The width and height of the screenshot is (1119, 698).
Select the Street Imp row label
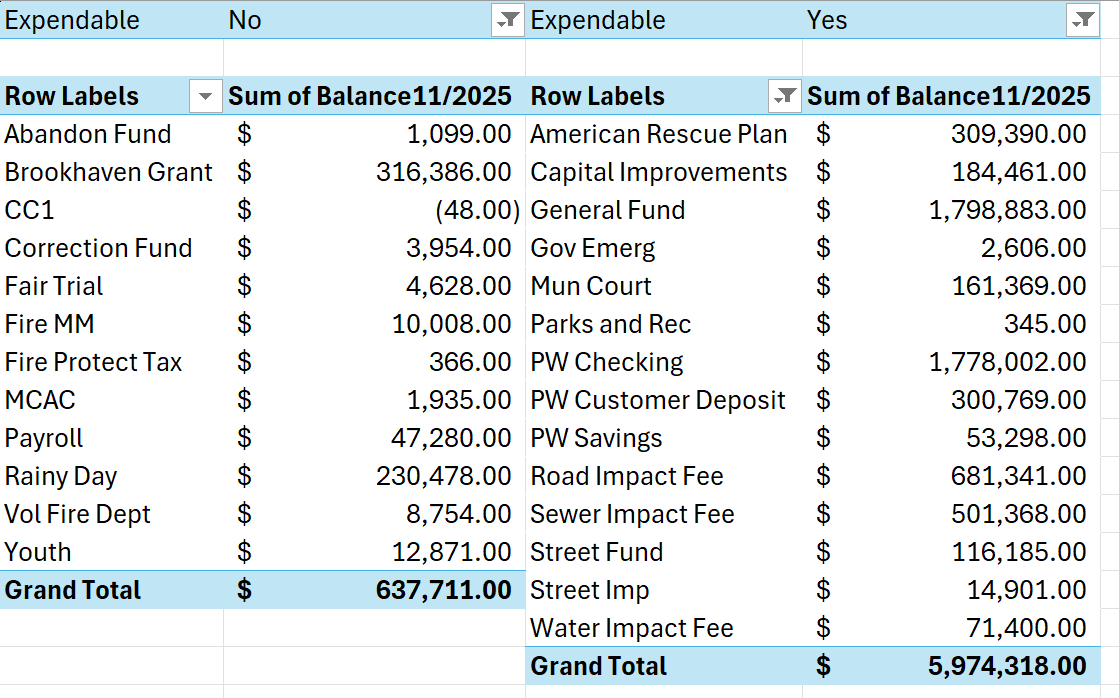pos(590,590)
